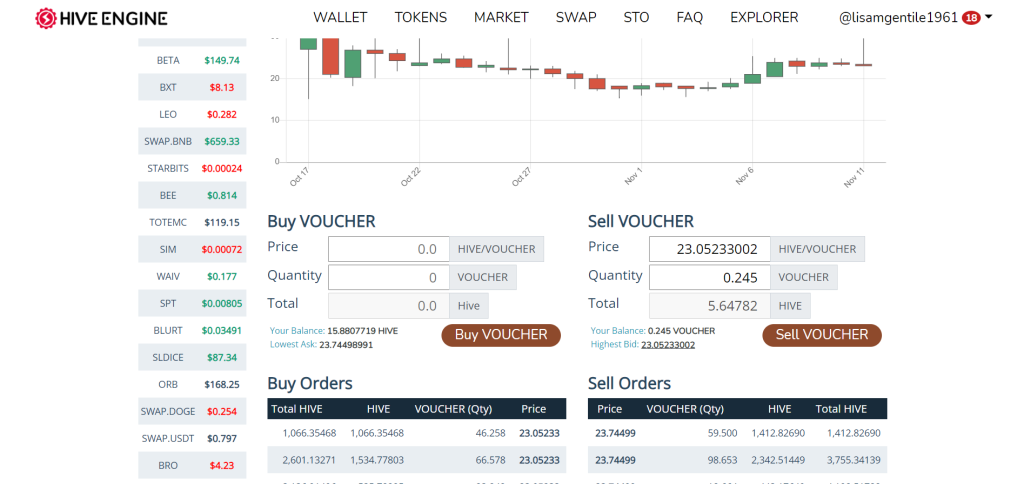Screen dimensions: 1024x484
Task: Navigate to SWAP
Action: (x=576, y=18)
